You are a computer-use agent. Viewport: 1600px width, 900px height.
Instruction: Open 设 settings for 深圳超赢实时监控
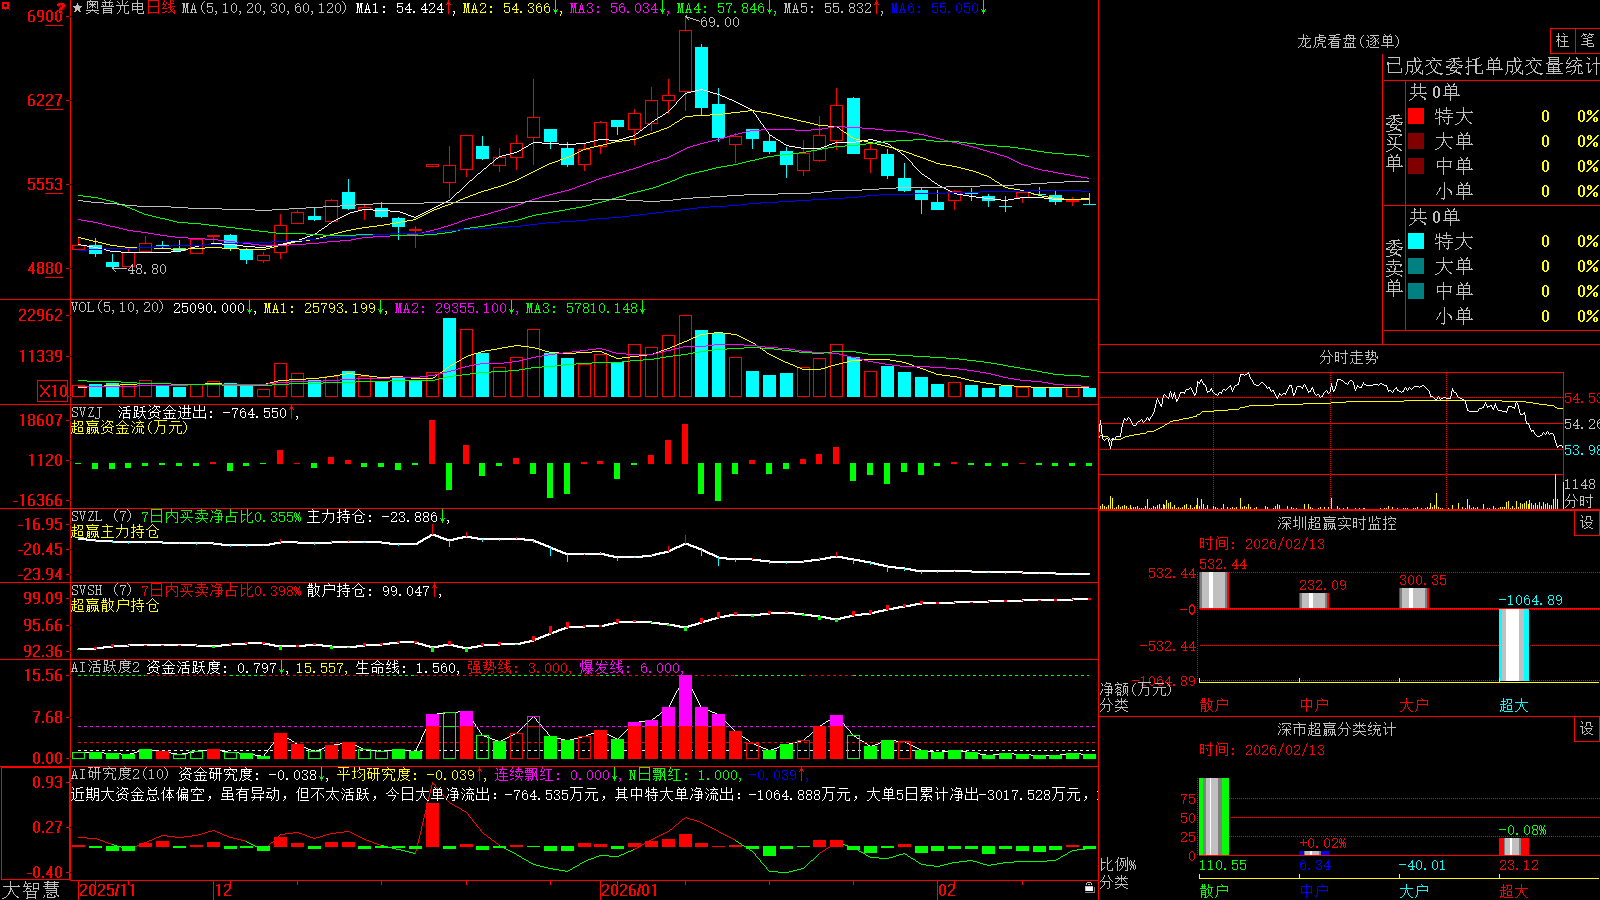coord(1587,523)
